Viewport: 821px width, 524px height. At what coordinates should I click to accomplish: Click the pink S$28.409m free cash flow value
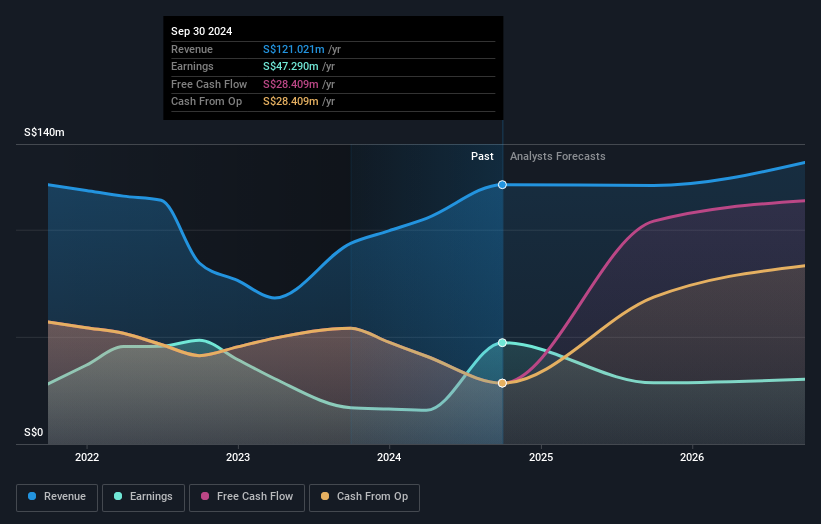[291, 84]
